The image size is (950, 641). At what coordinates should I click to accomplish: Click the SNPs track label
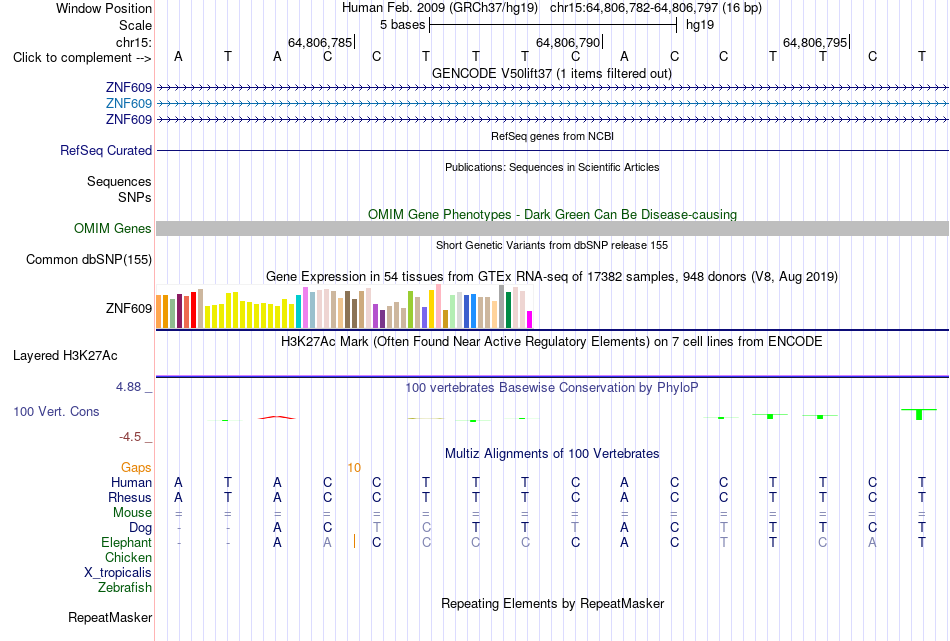pyautogui.click(x=135, y=198)
